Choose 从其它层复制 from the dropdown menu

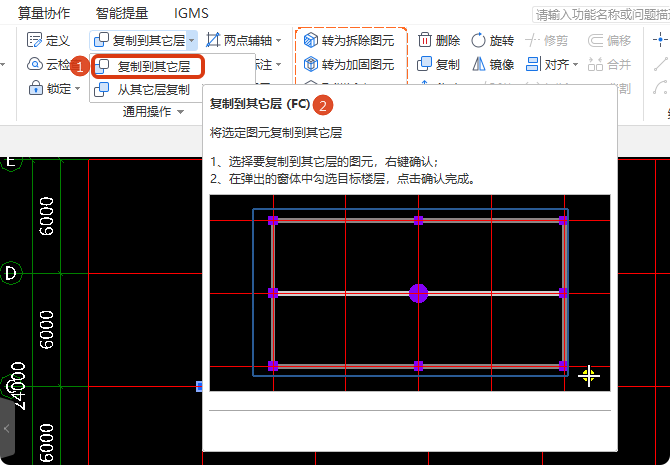pyautogui.click(x=147, y=89)
